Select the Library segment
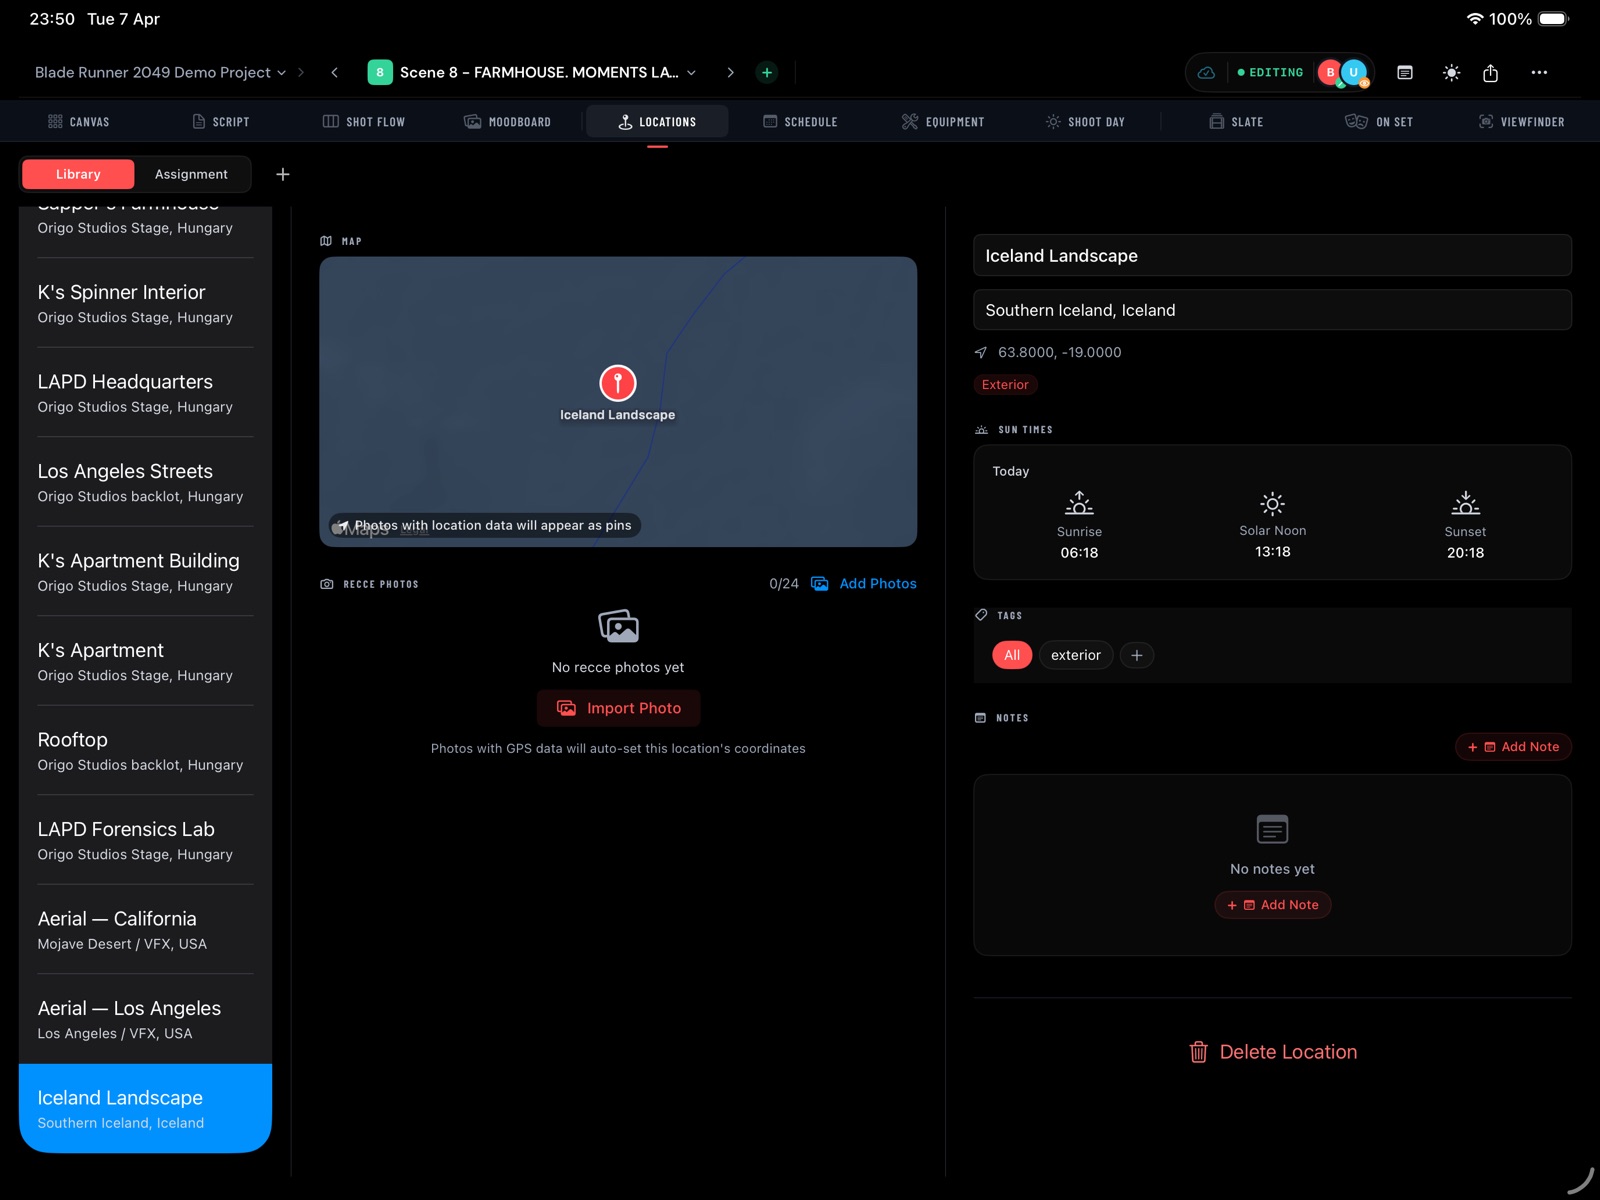The height and width of the screenshot is (1200, 1600). click(x=78, y=174)
